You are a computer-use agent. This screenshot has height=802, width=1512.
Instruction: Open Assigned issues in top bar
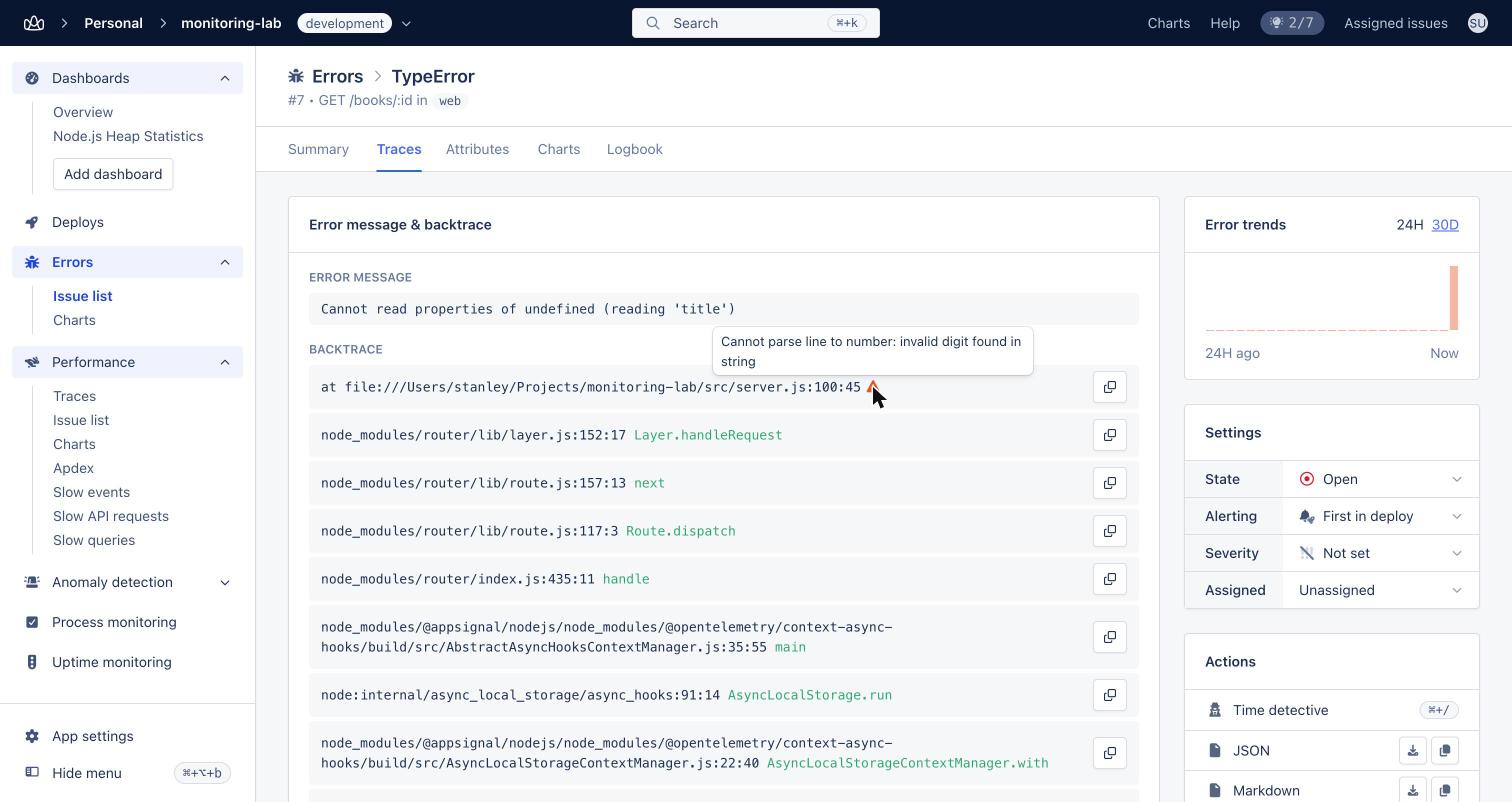[1396, 23]
